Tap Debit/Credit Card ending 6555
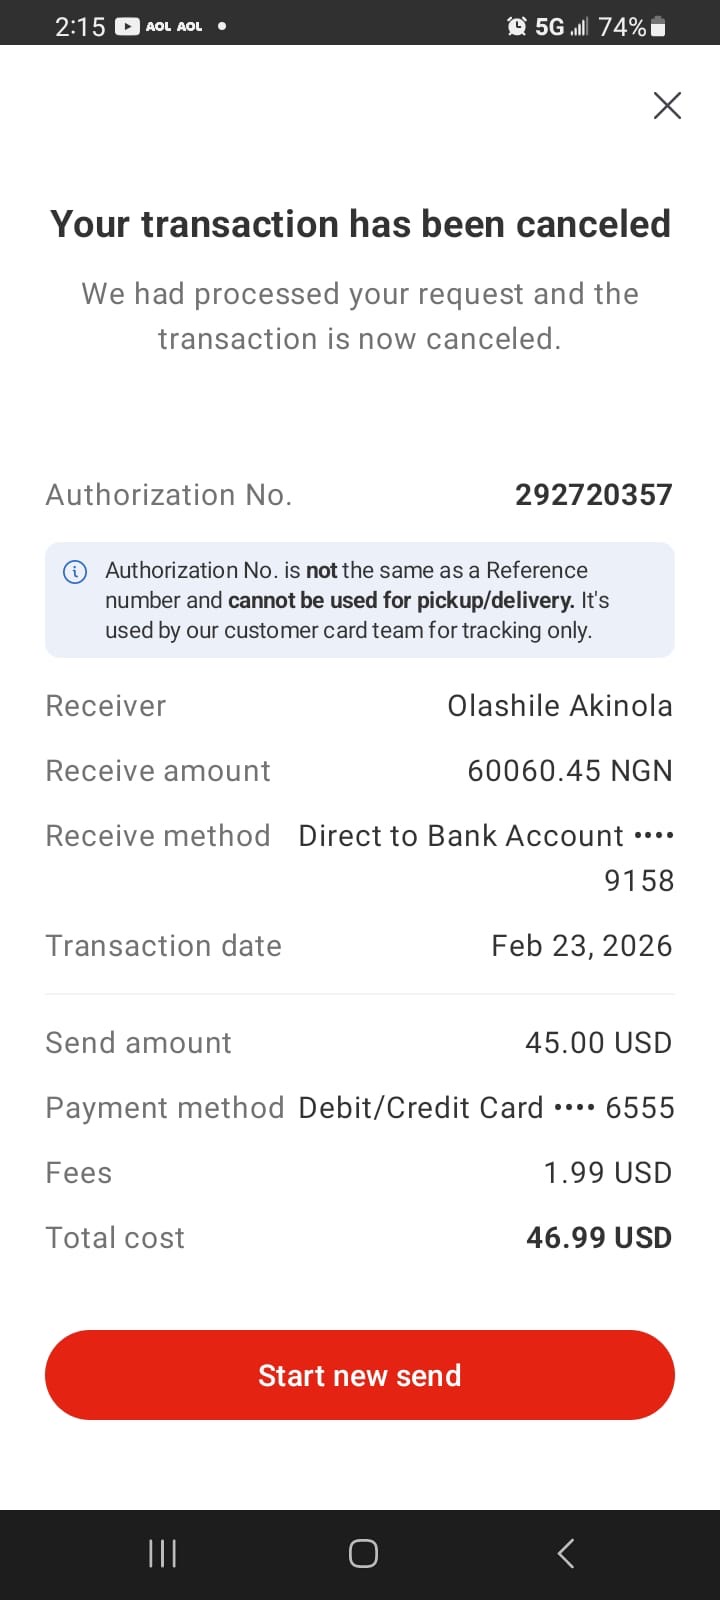The height and width of the screenshot is (1600, 720). (486, 1108)
